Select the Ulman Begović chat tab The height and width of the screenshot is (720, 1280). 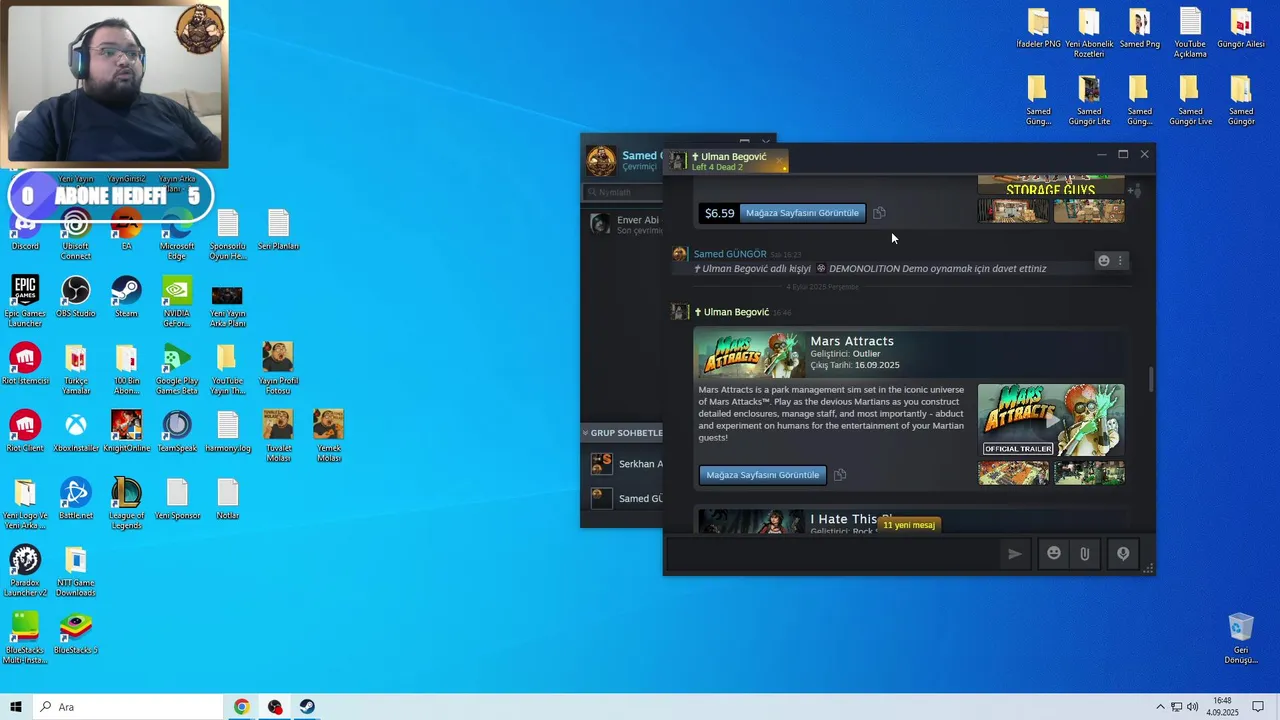(728, 161)
